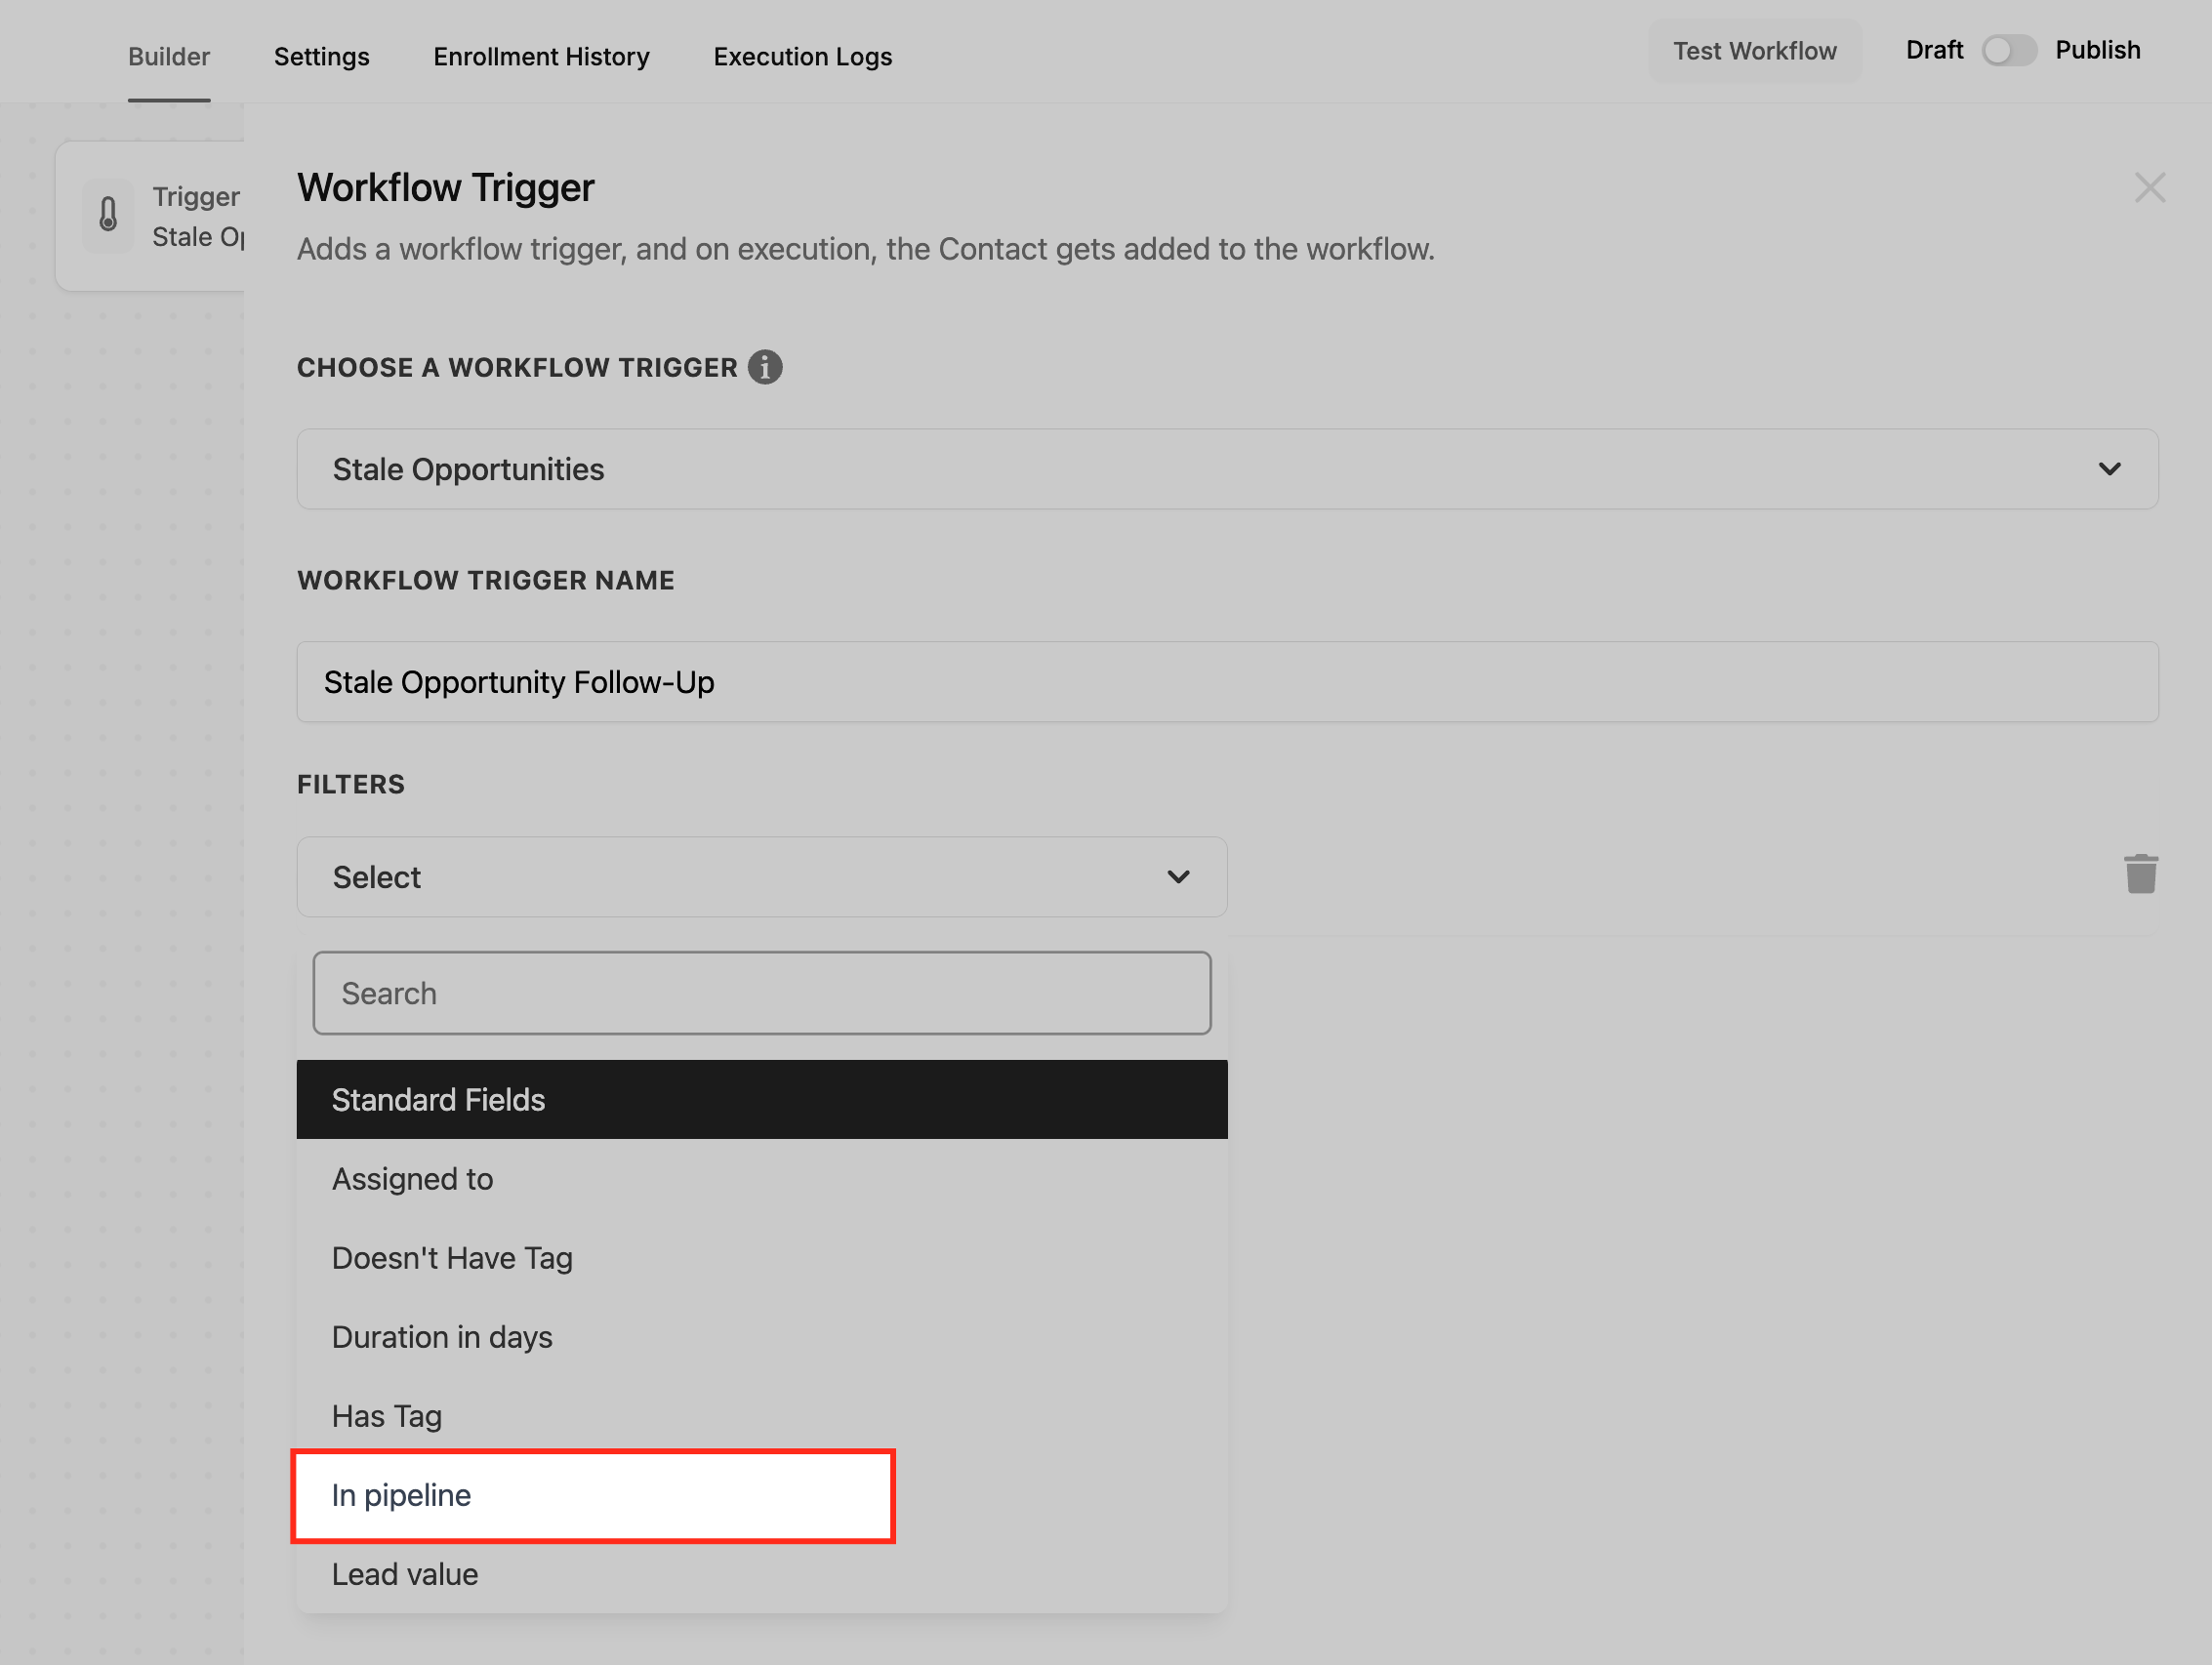Screen dimensions: 2212x1665
Task: Select the Assigned to filter option
Action: [x=413, y=1179]
